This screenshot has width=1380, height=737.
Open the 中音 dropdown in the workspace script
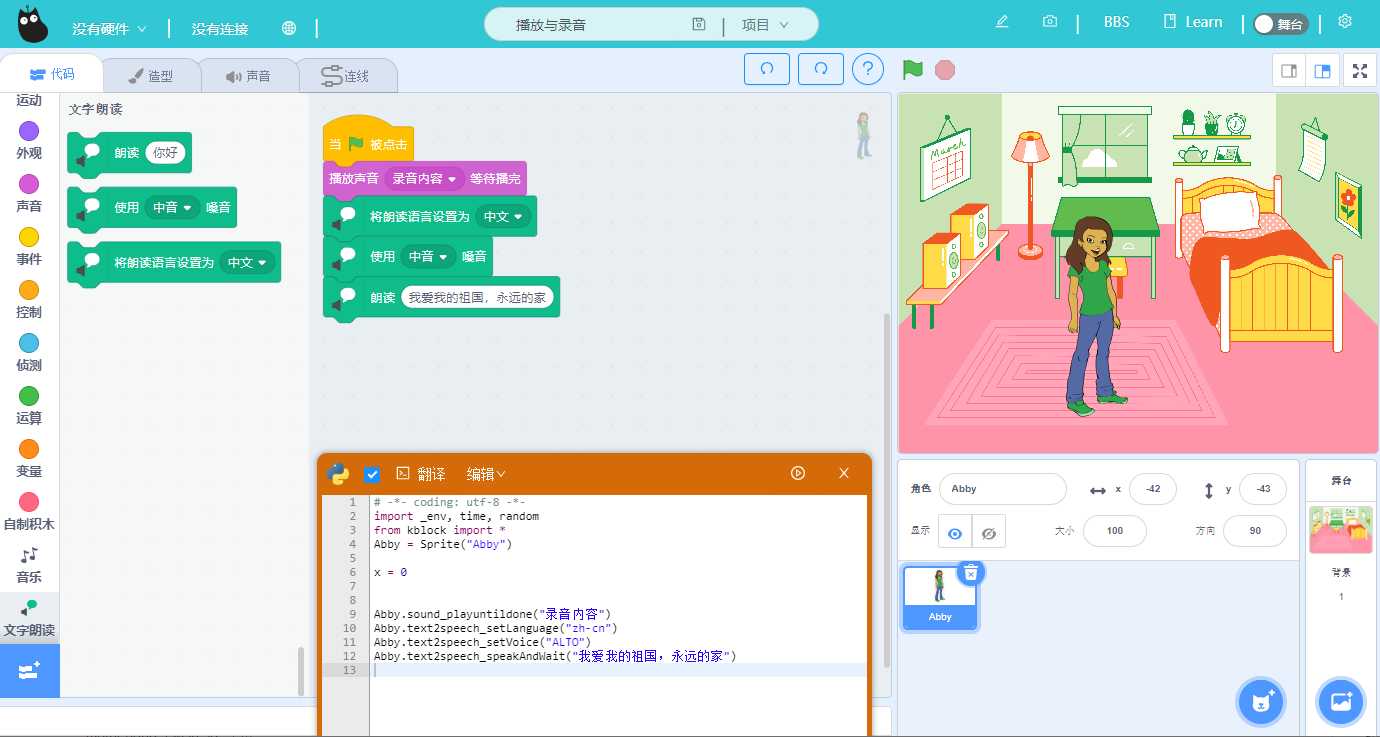(428, 256)
